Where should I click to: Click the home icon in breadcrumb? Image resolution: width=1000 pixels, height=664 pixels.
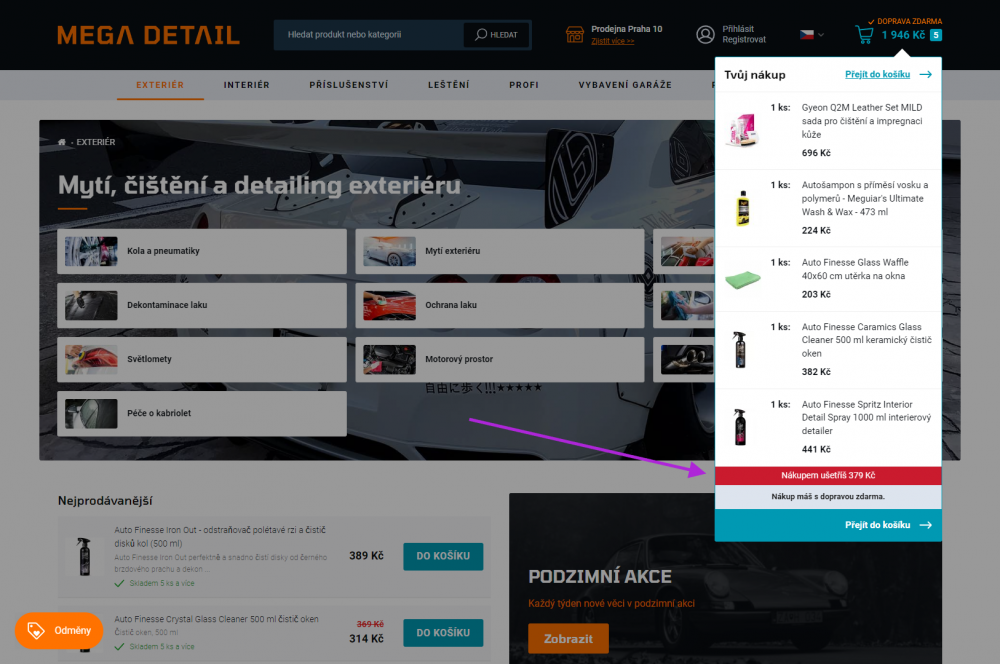pyautogui.click(x=62, y=142)
